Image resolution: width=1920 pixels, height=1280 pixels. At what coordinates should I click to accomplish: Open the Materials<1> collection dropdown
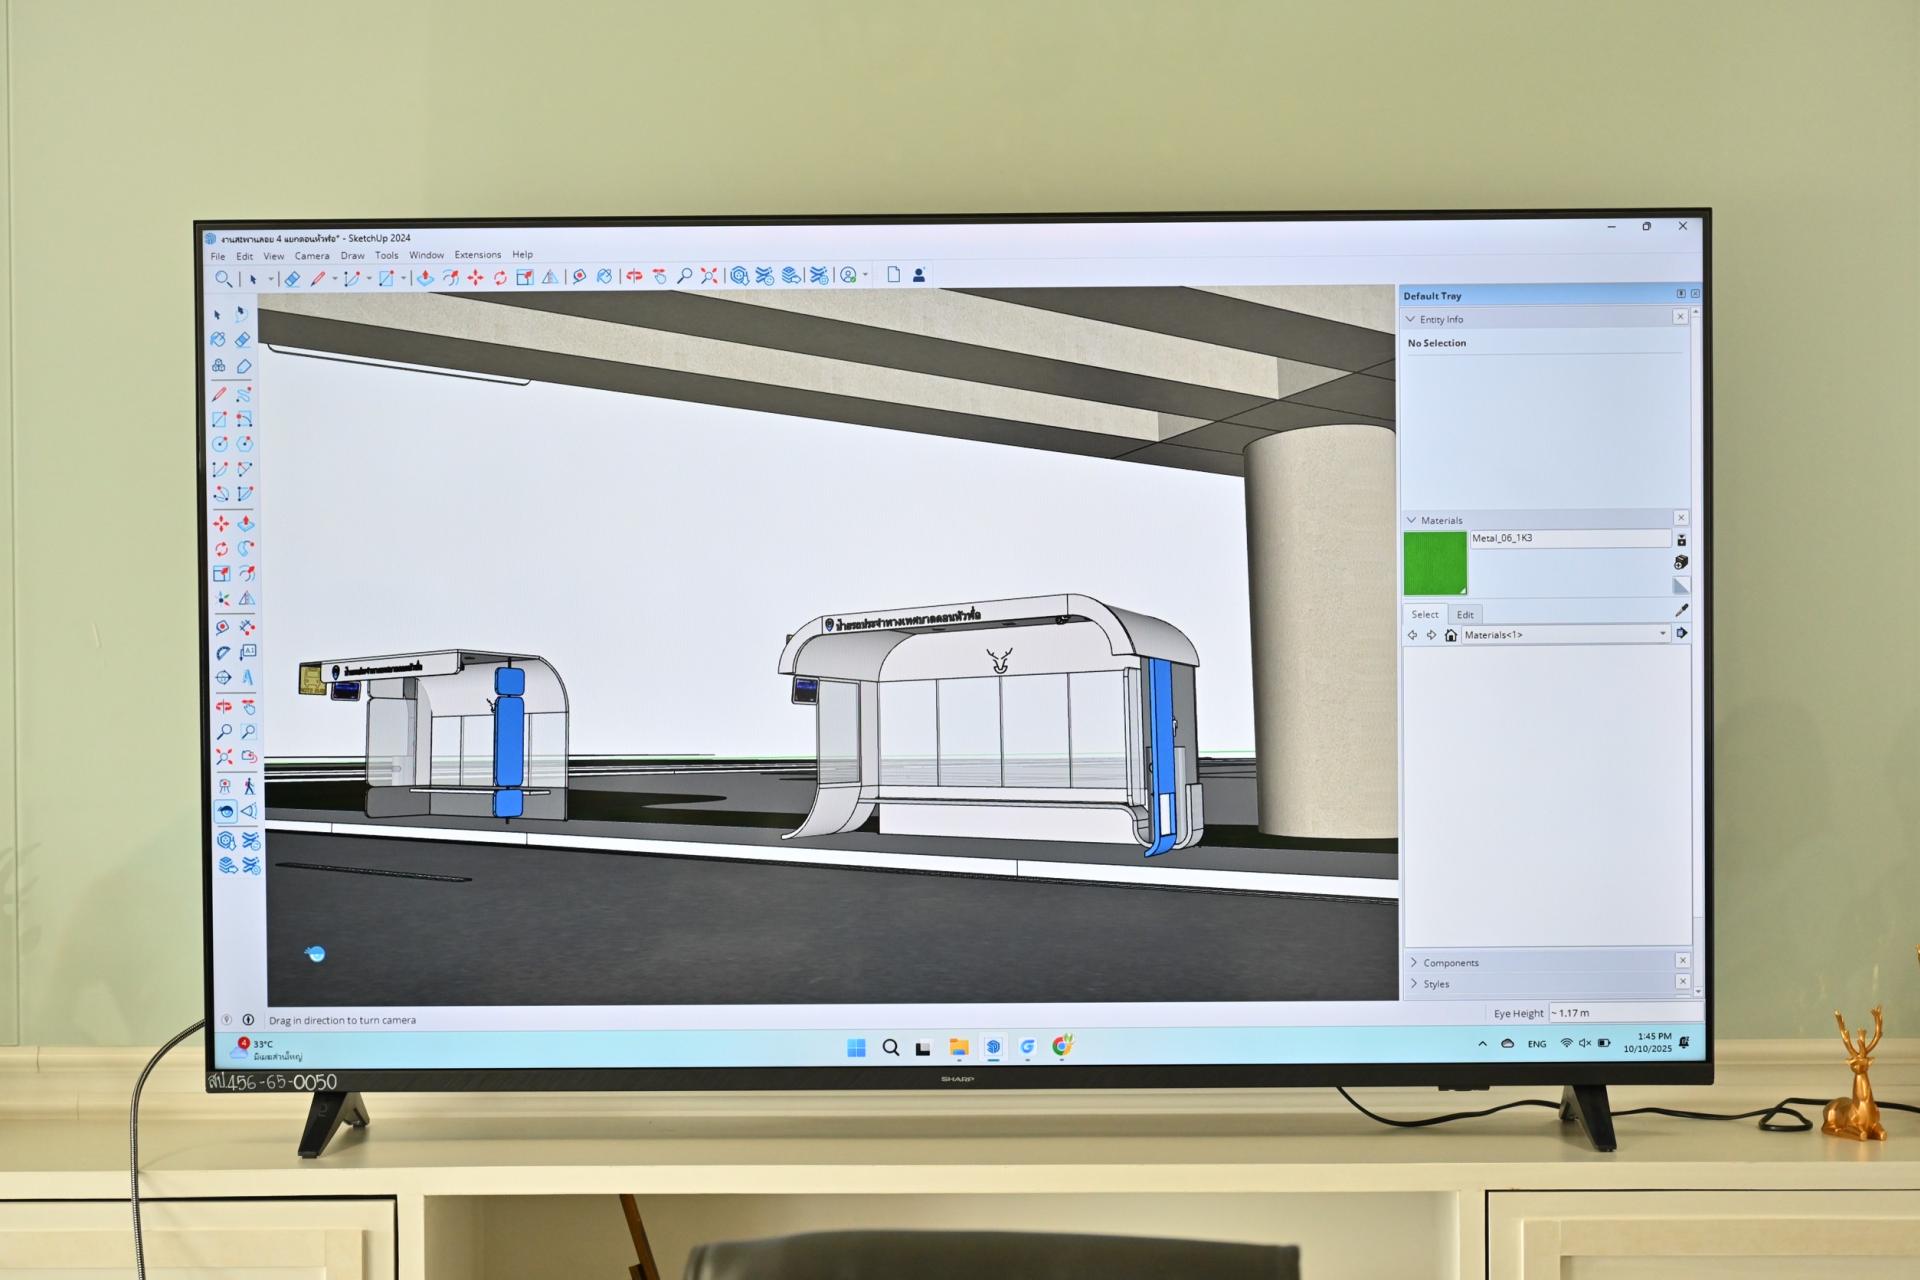pos(1663,634)
